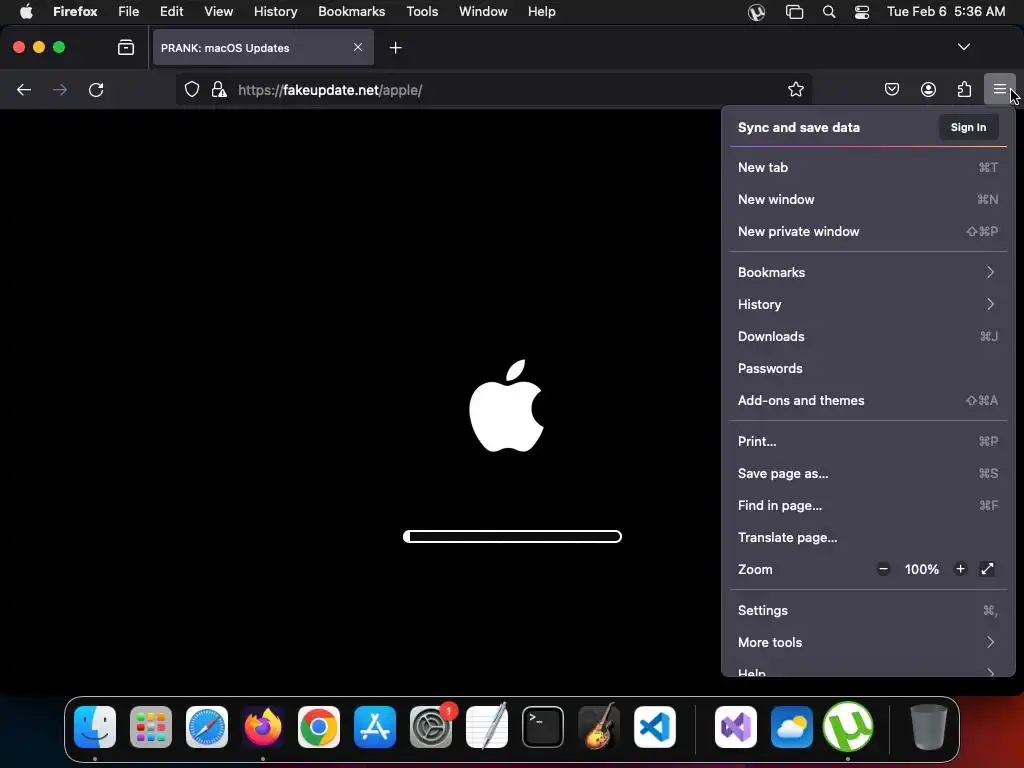Open a new tab with plus button

click(395, 48)
